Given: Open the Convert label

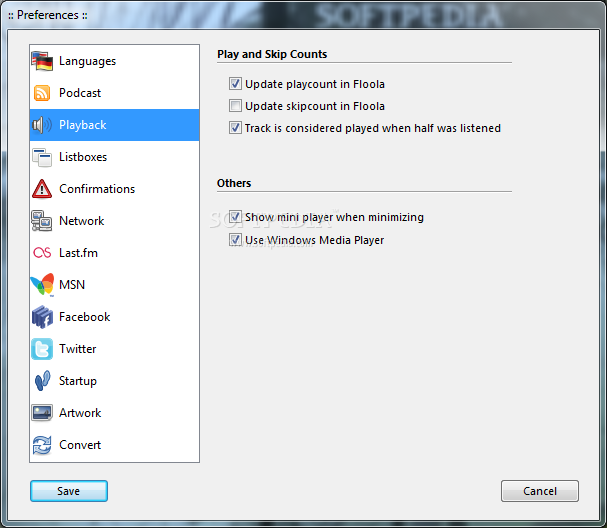Looking at the screenshot, I should pos(80,445).
